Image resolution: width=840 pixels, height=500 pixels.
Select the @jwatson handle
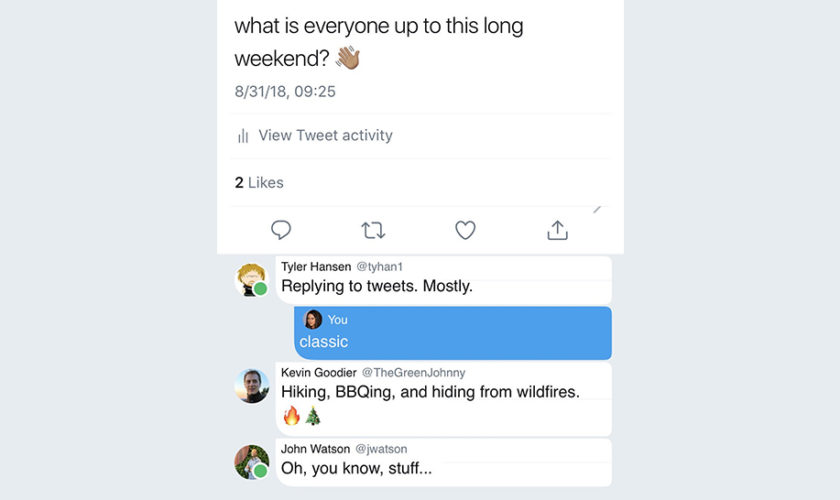pos(380,449)
